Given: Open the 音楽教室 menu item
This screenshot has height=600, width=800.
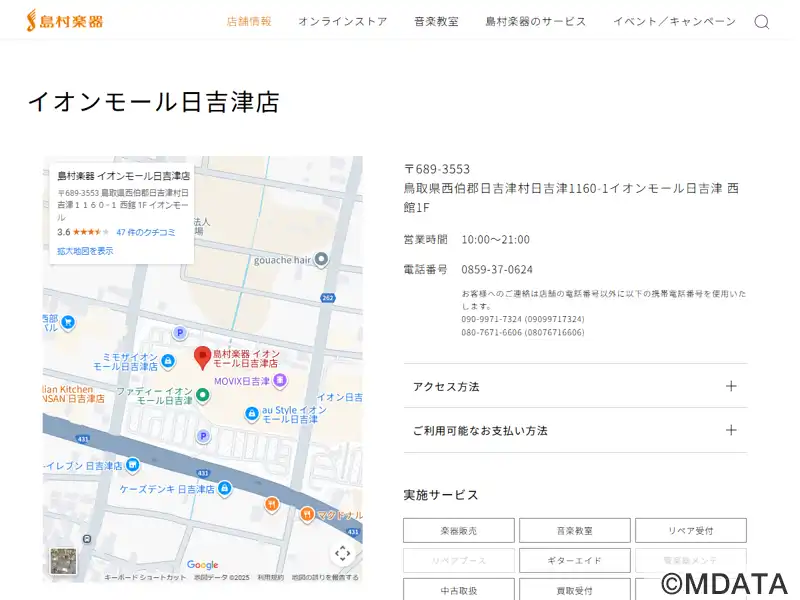Looking at the screenshot, I should (436, 21).
